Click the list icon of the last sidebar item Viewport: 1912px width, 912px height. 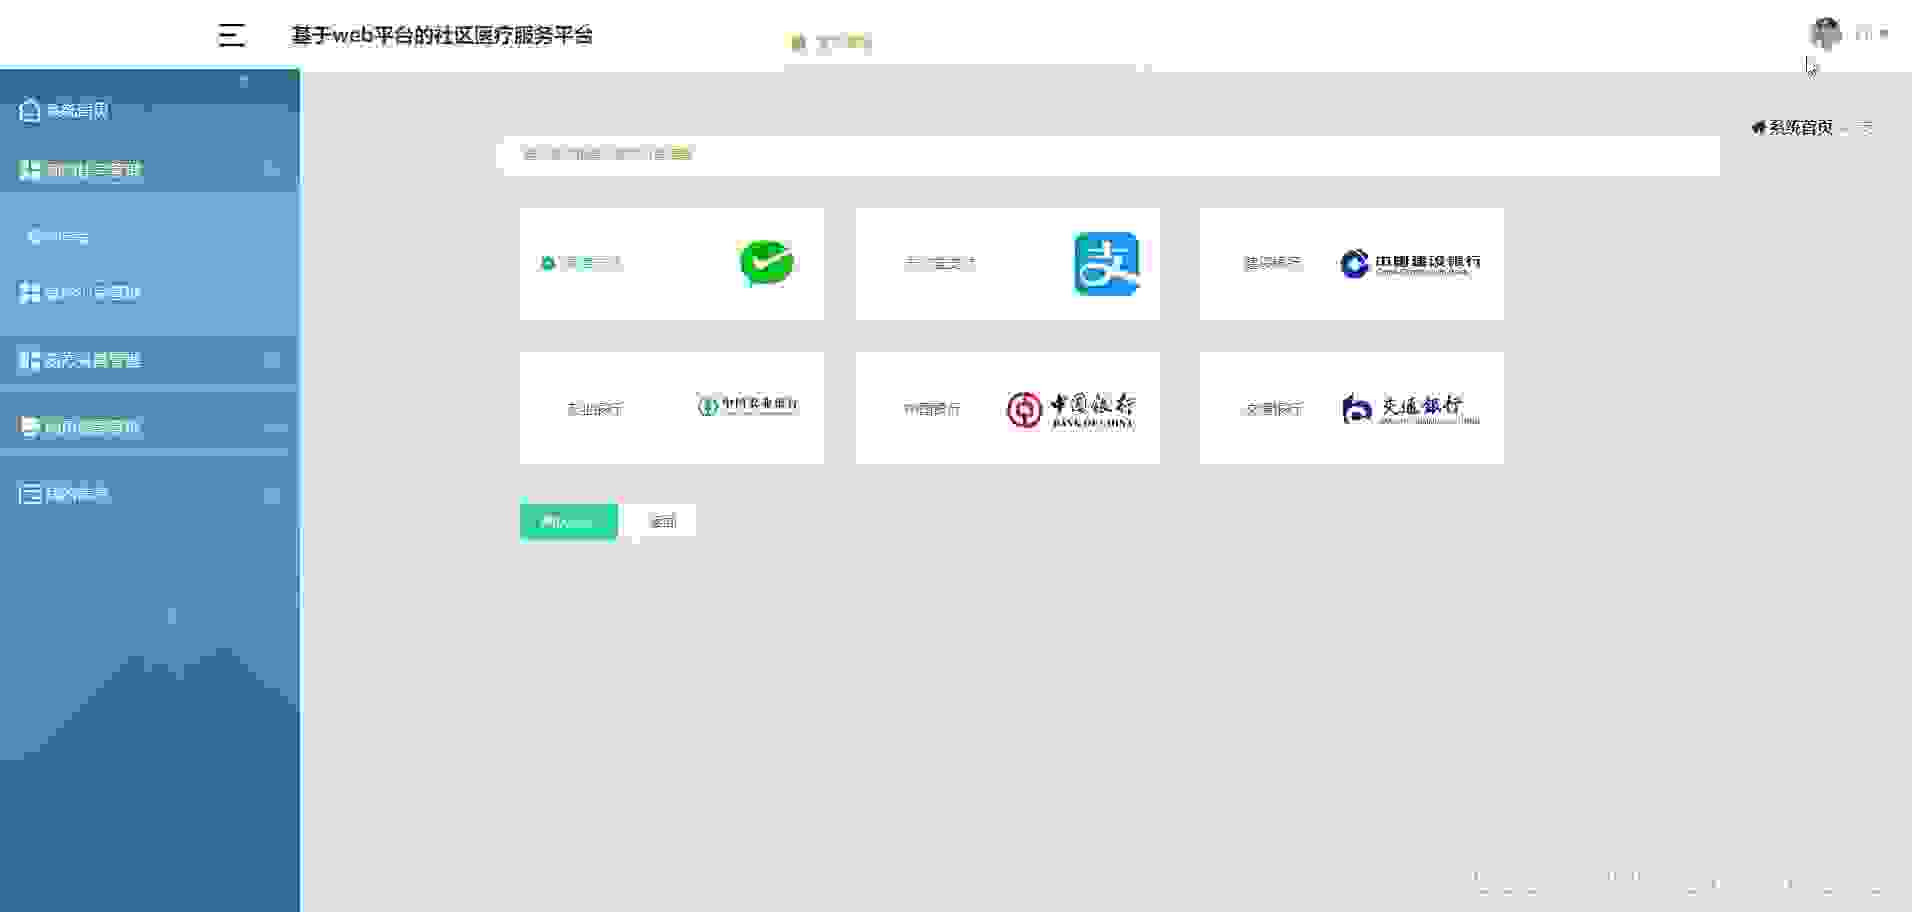point(30,494)
